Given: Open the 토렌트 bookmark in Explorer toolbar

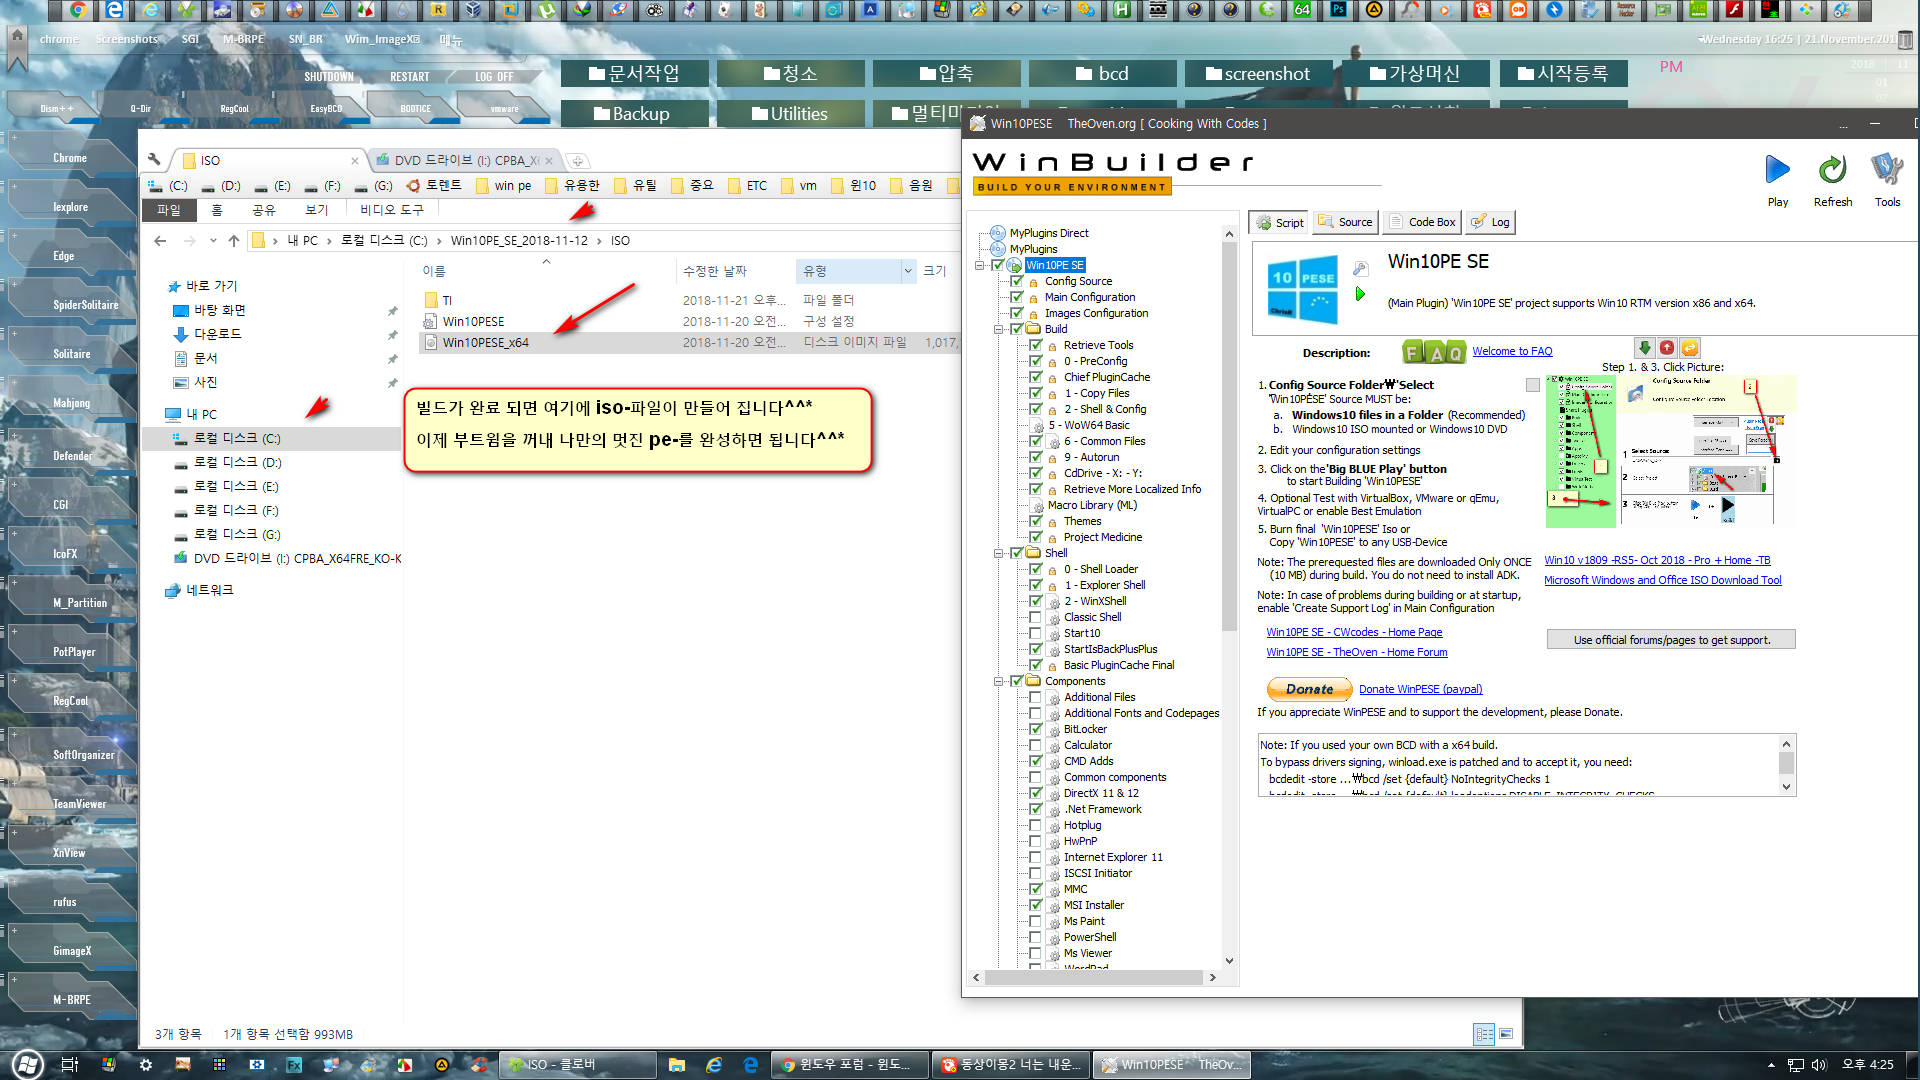Looking at the screenshot, I should [x=434, y=186].
